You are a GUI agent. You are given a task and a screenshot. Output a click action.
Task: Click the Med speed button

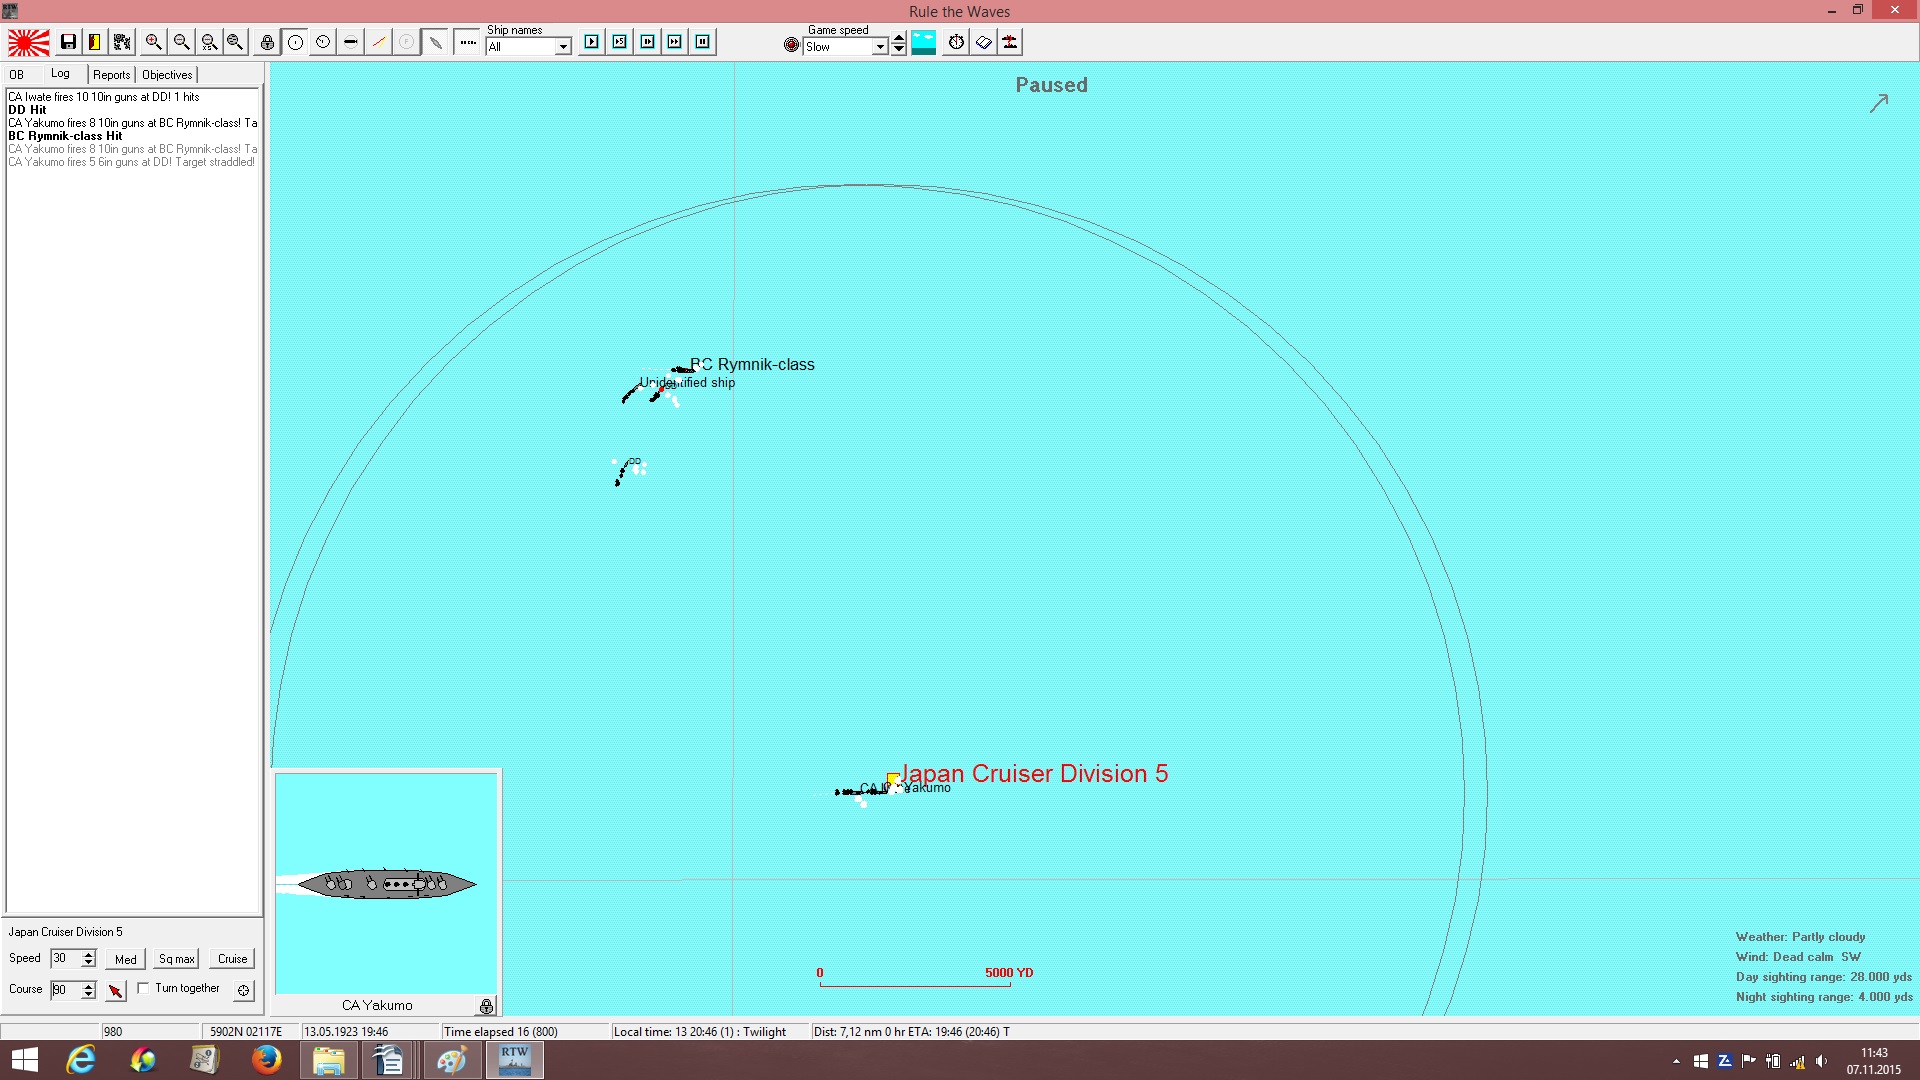point(126,959)
